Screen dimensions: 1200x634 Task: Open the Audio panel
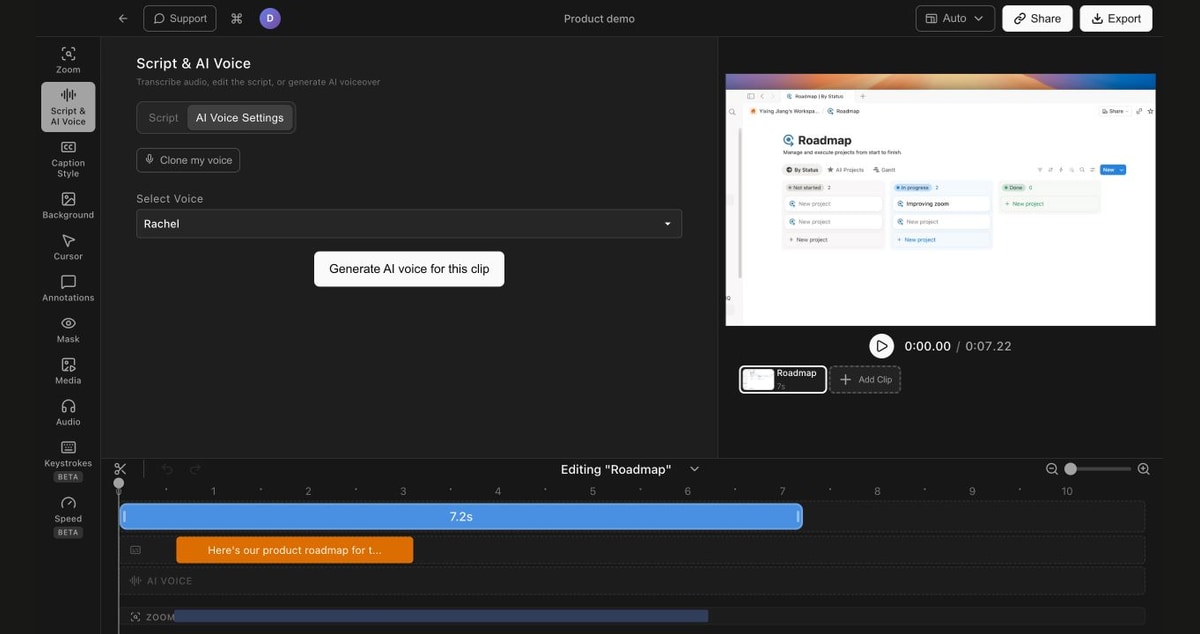(68, 412)
